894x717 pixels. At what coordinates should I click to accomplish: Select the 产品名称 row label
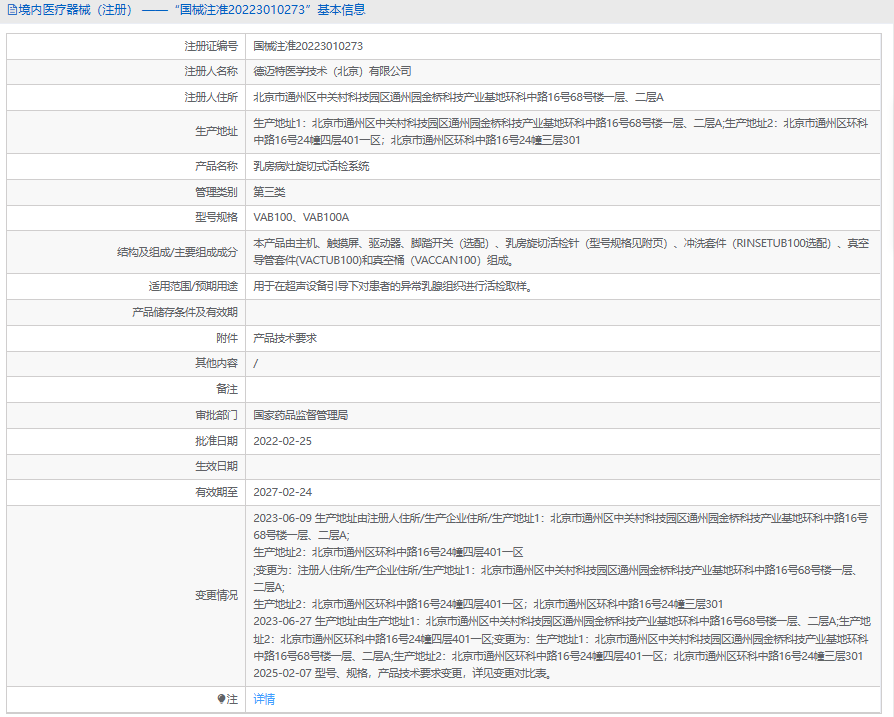216,166
